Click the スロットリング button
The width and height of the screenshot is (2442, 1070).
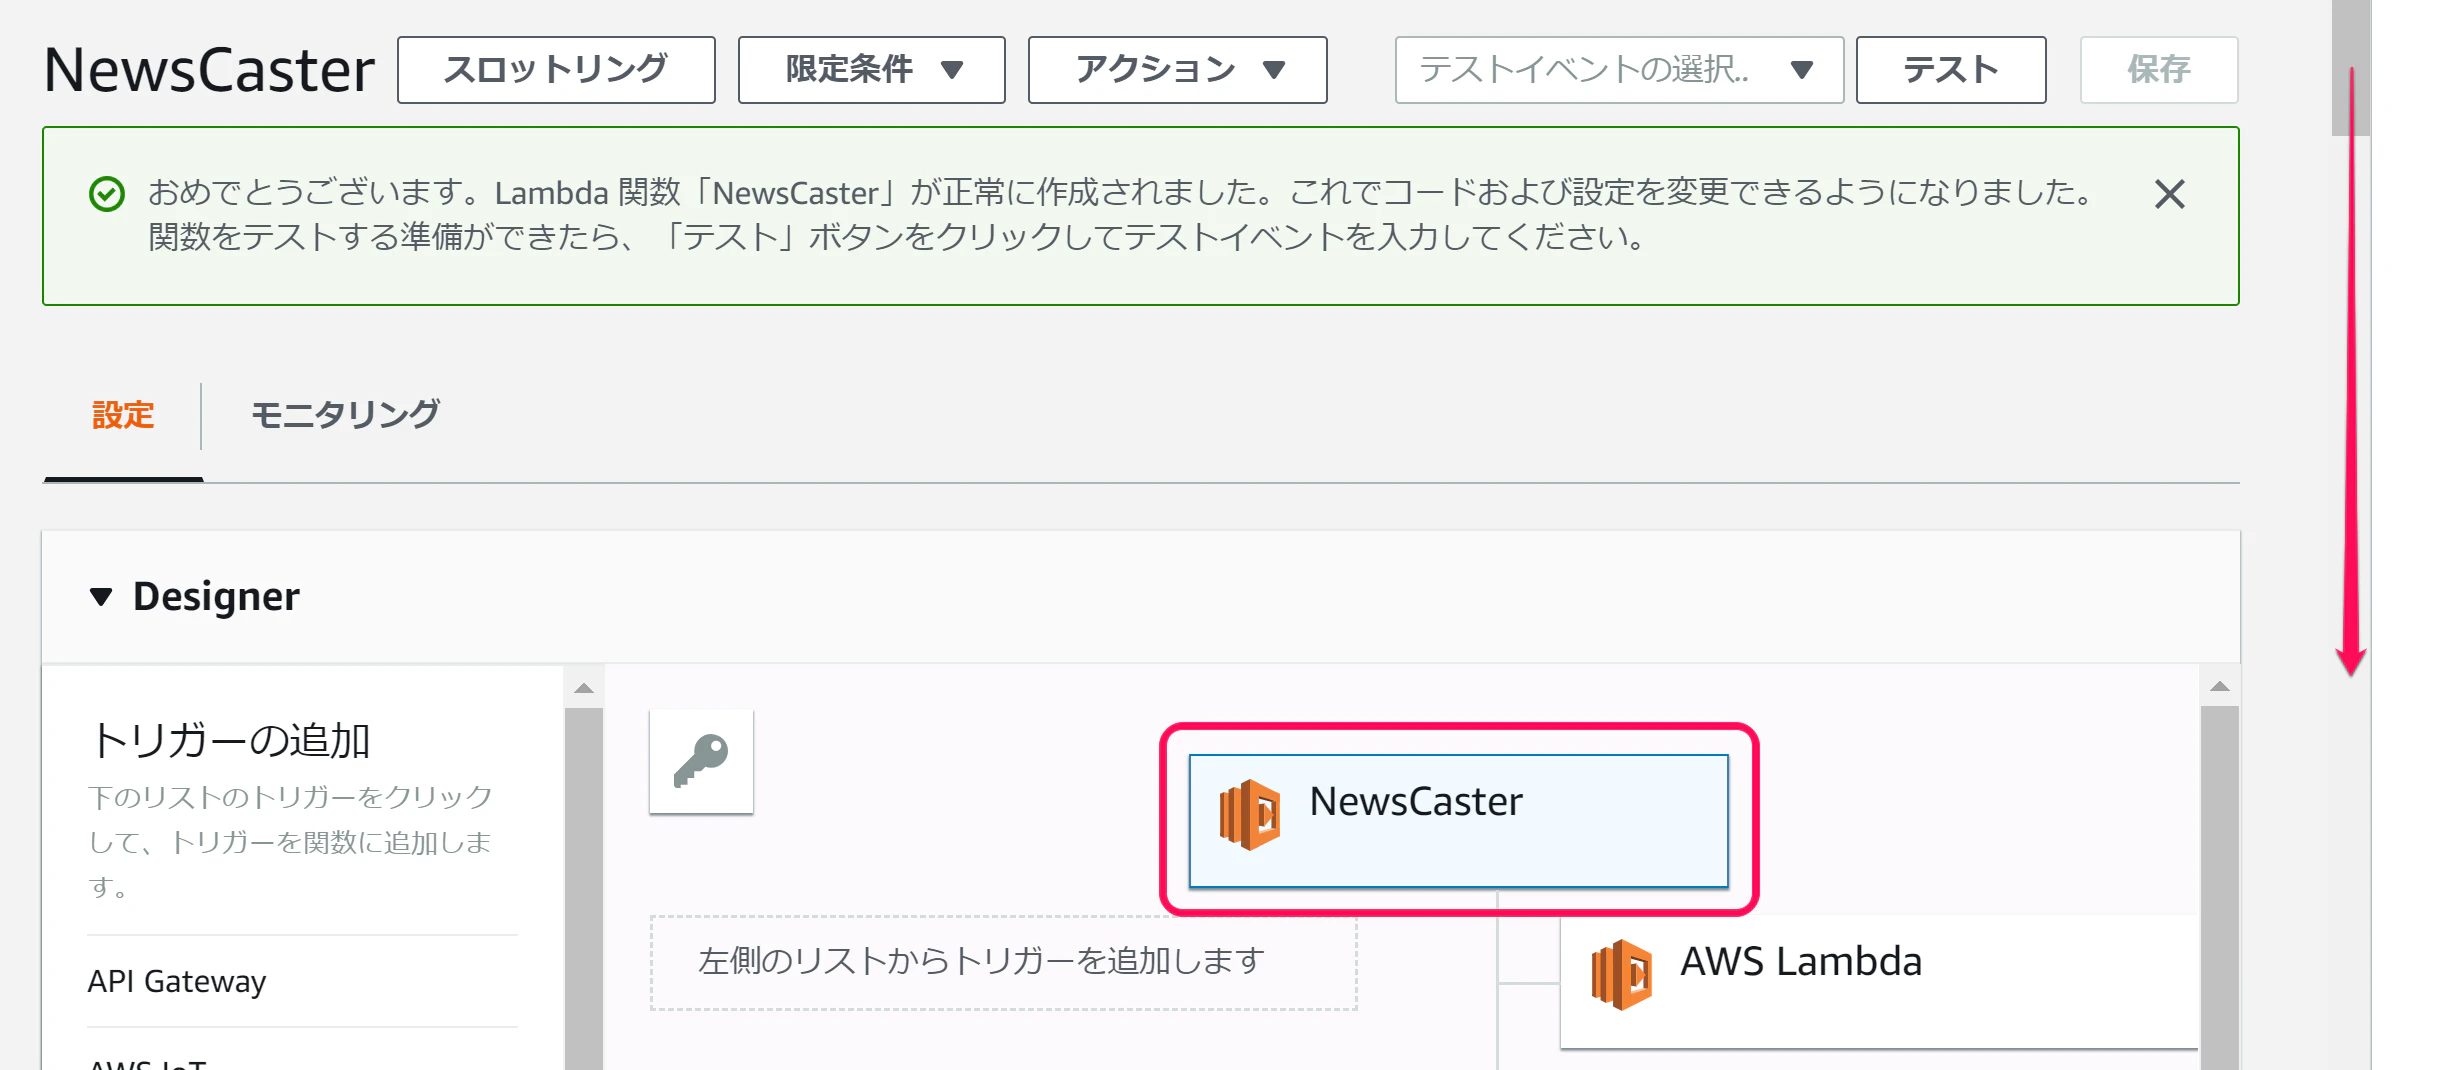556,70
